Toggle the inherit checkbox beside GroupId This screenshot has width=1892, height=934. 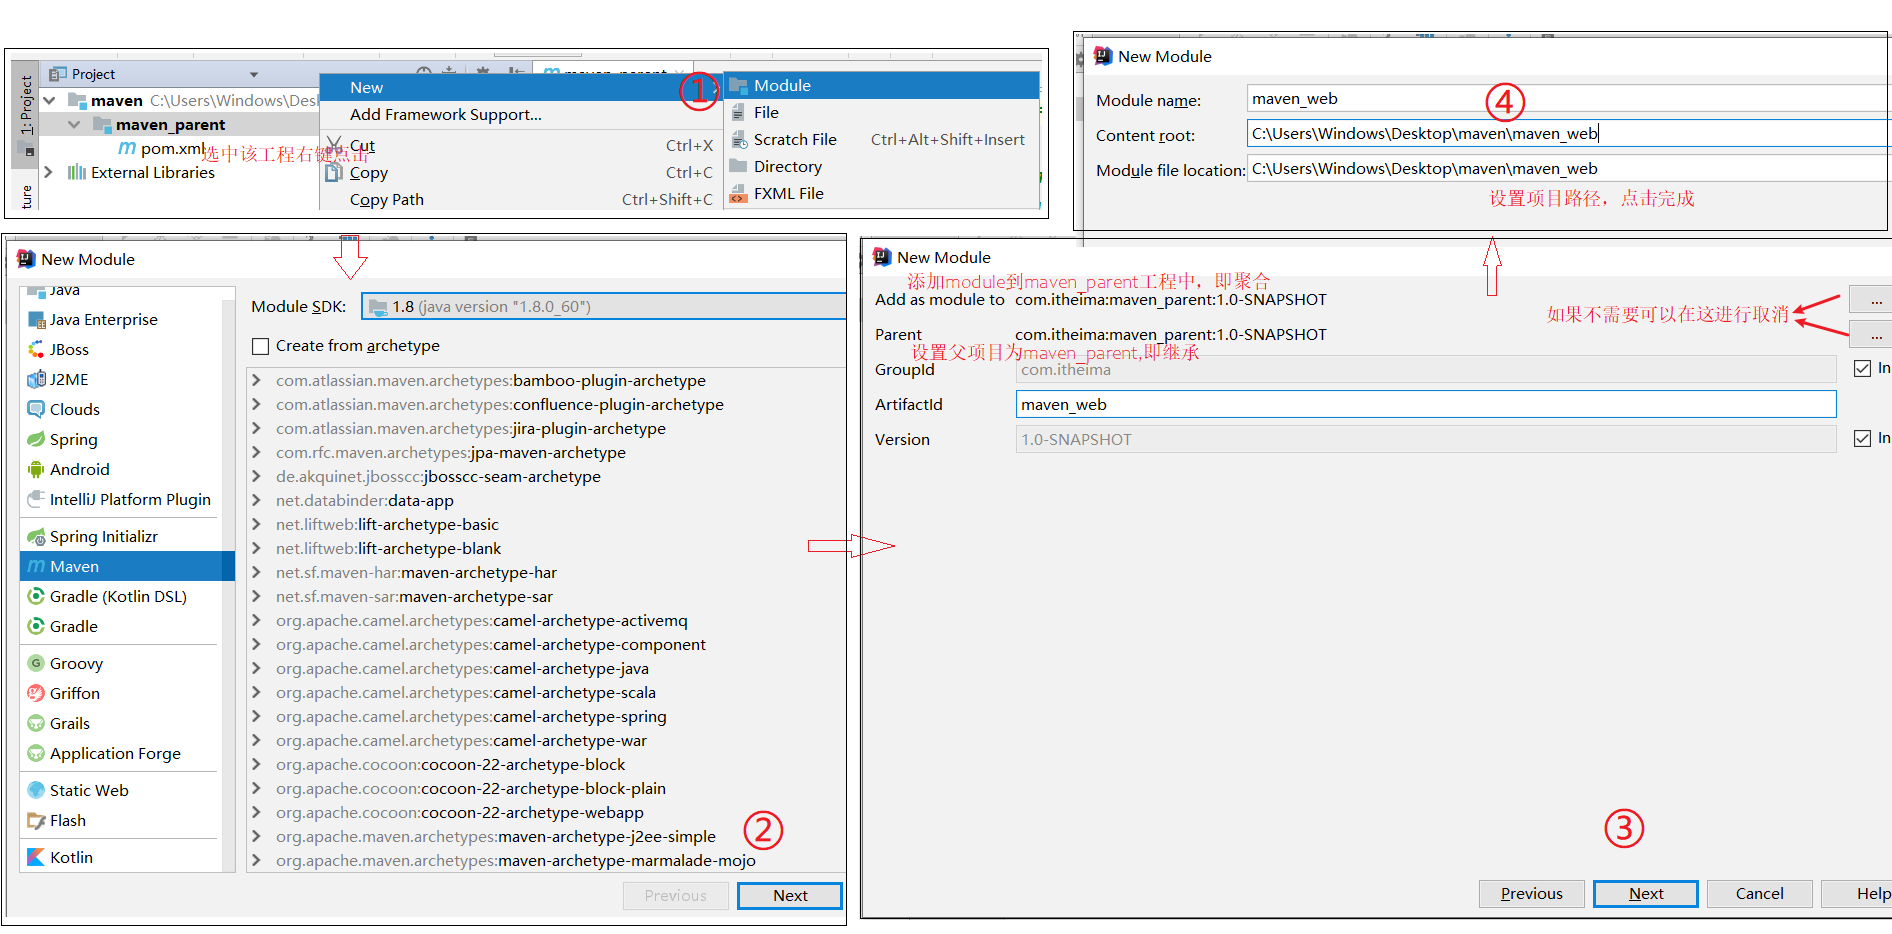tap(1862, 368)
